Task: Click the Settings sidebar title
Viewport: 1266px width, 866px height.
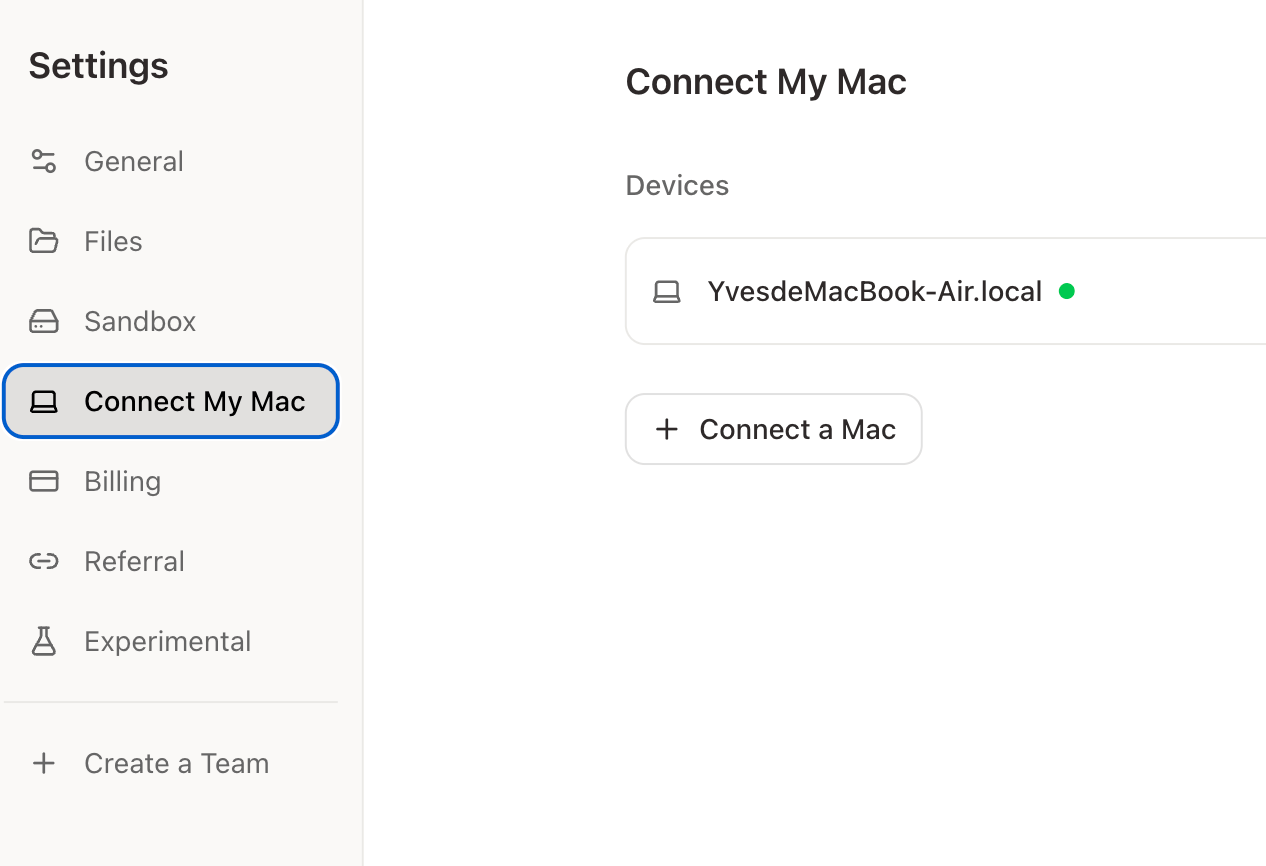Action: coord(98,65)
